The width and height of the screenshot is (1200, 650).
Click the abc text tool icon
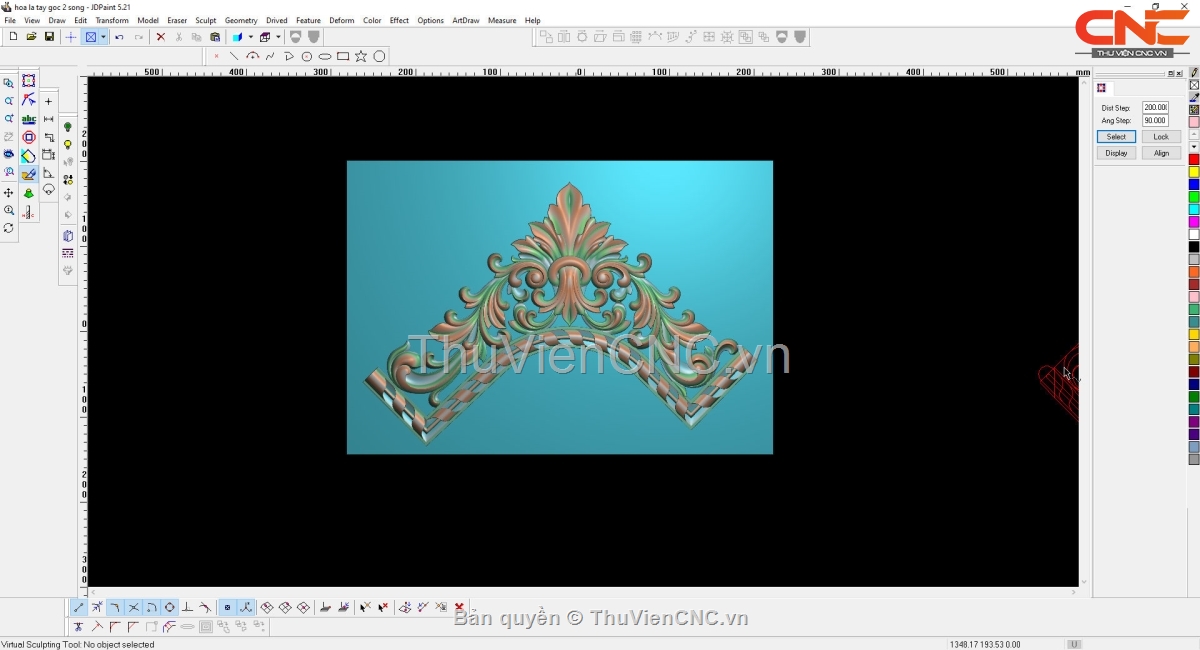(x=29, y=119)
